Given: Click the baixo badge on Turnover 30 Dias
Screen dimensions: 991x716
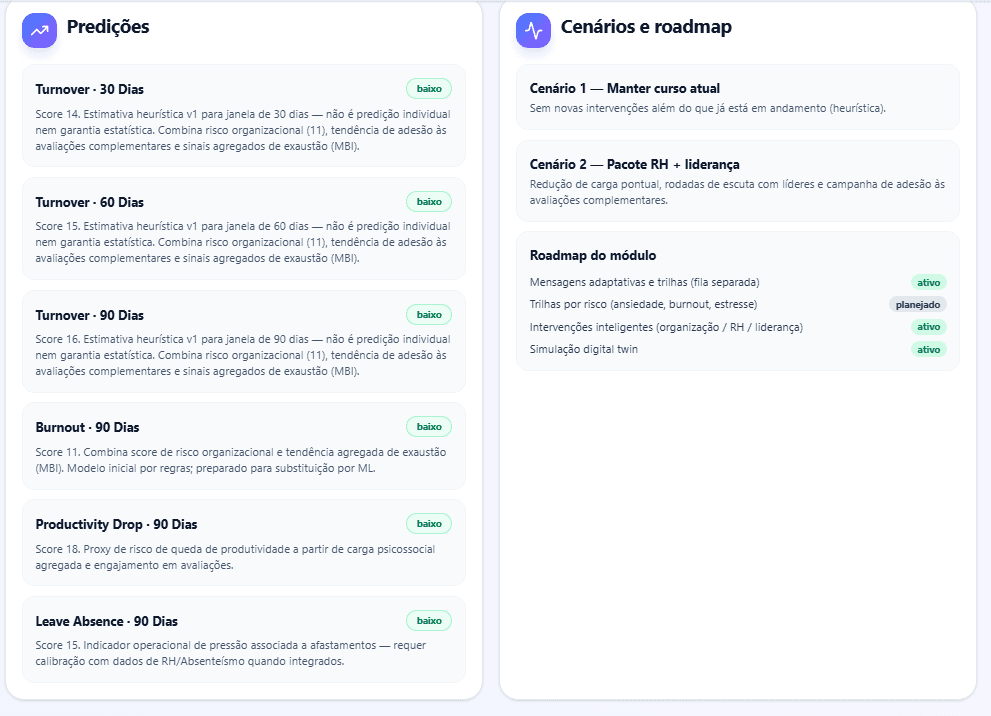Looking at the screenshot, I should pos(429,88).
